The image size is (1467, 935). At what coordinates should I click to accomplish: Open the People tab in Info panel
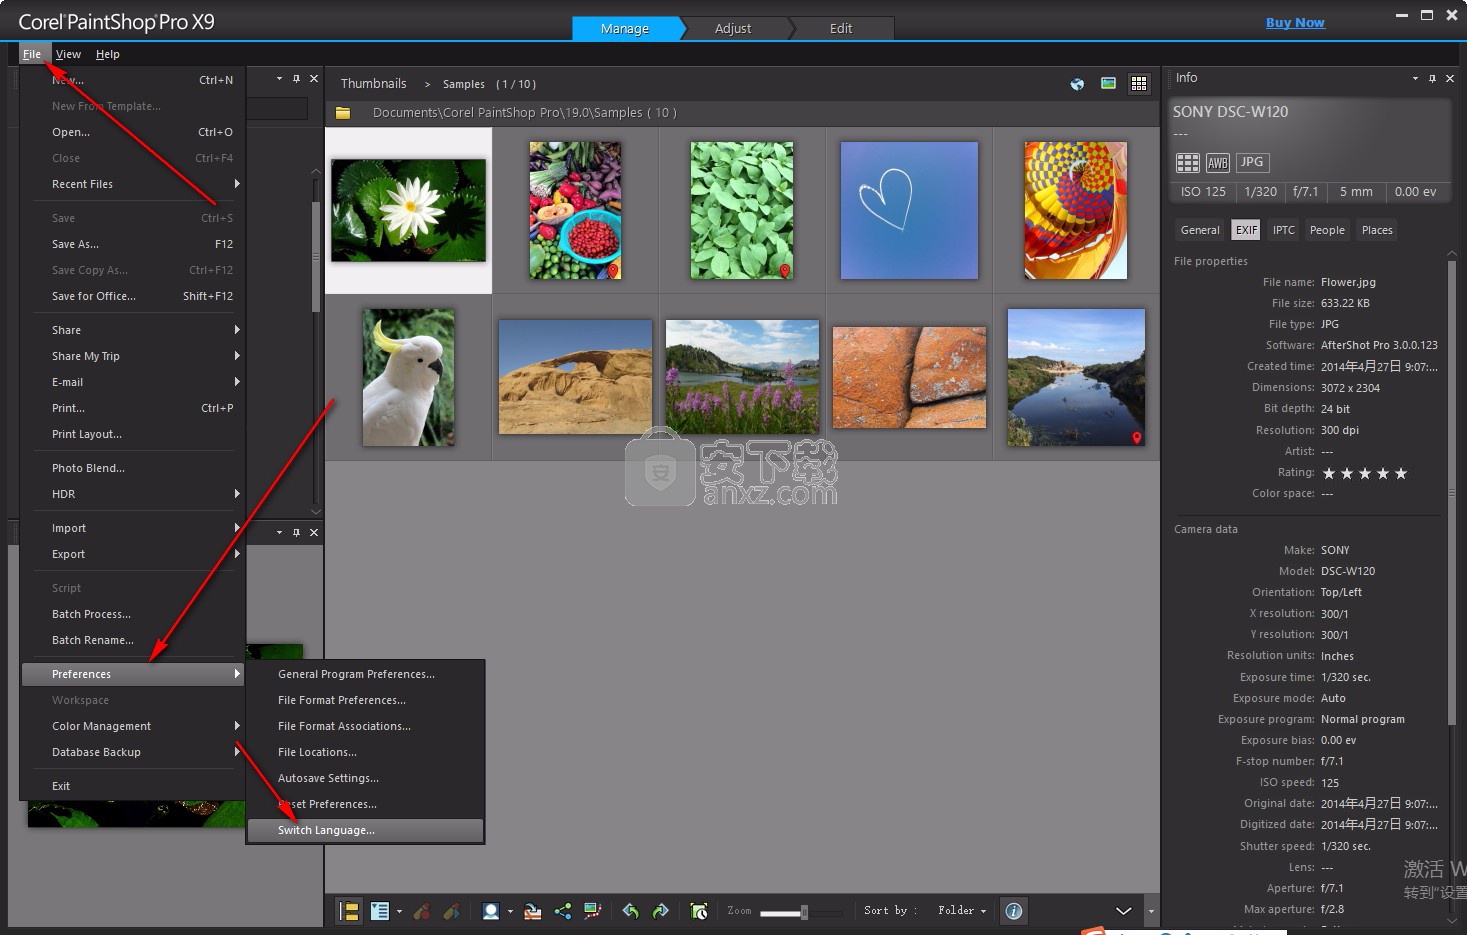point(1327,230)
